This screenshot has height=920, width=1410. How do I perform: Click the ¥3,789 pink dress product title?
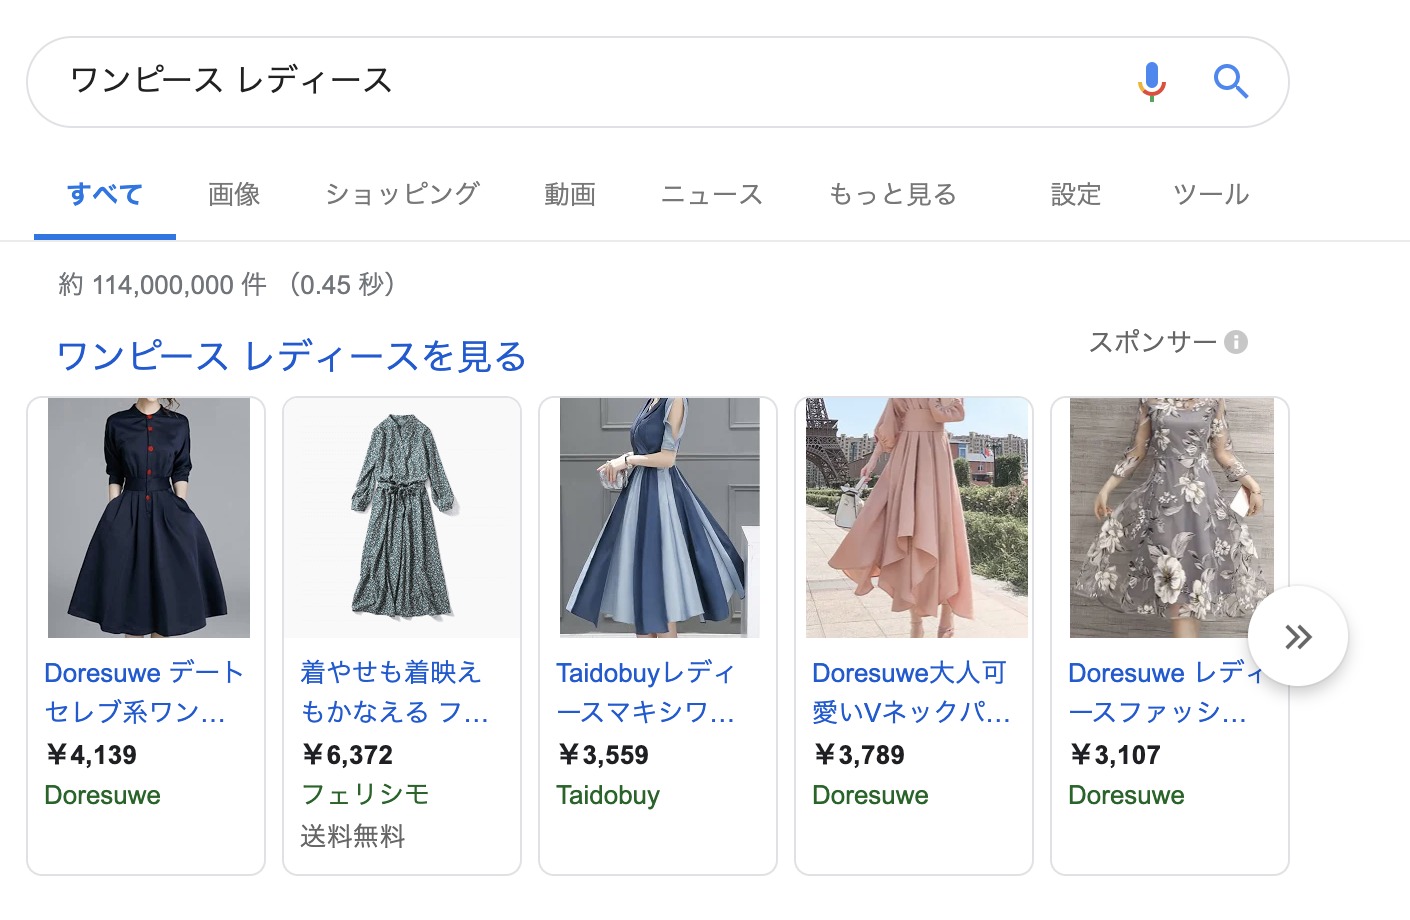coord(910,692)
